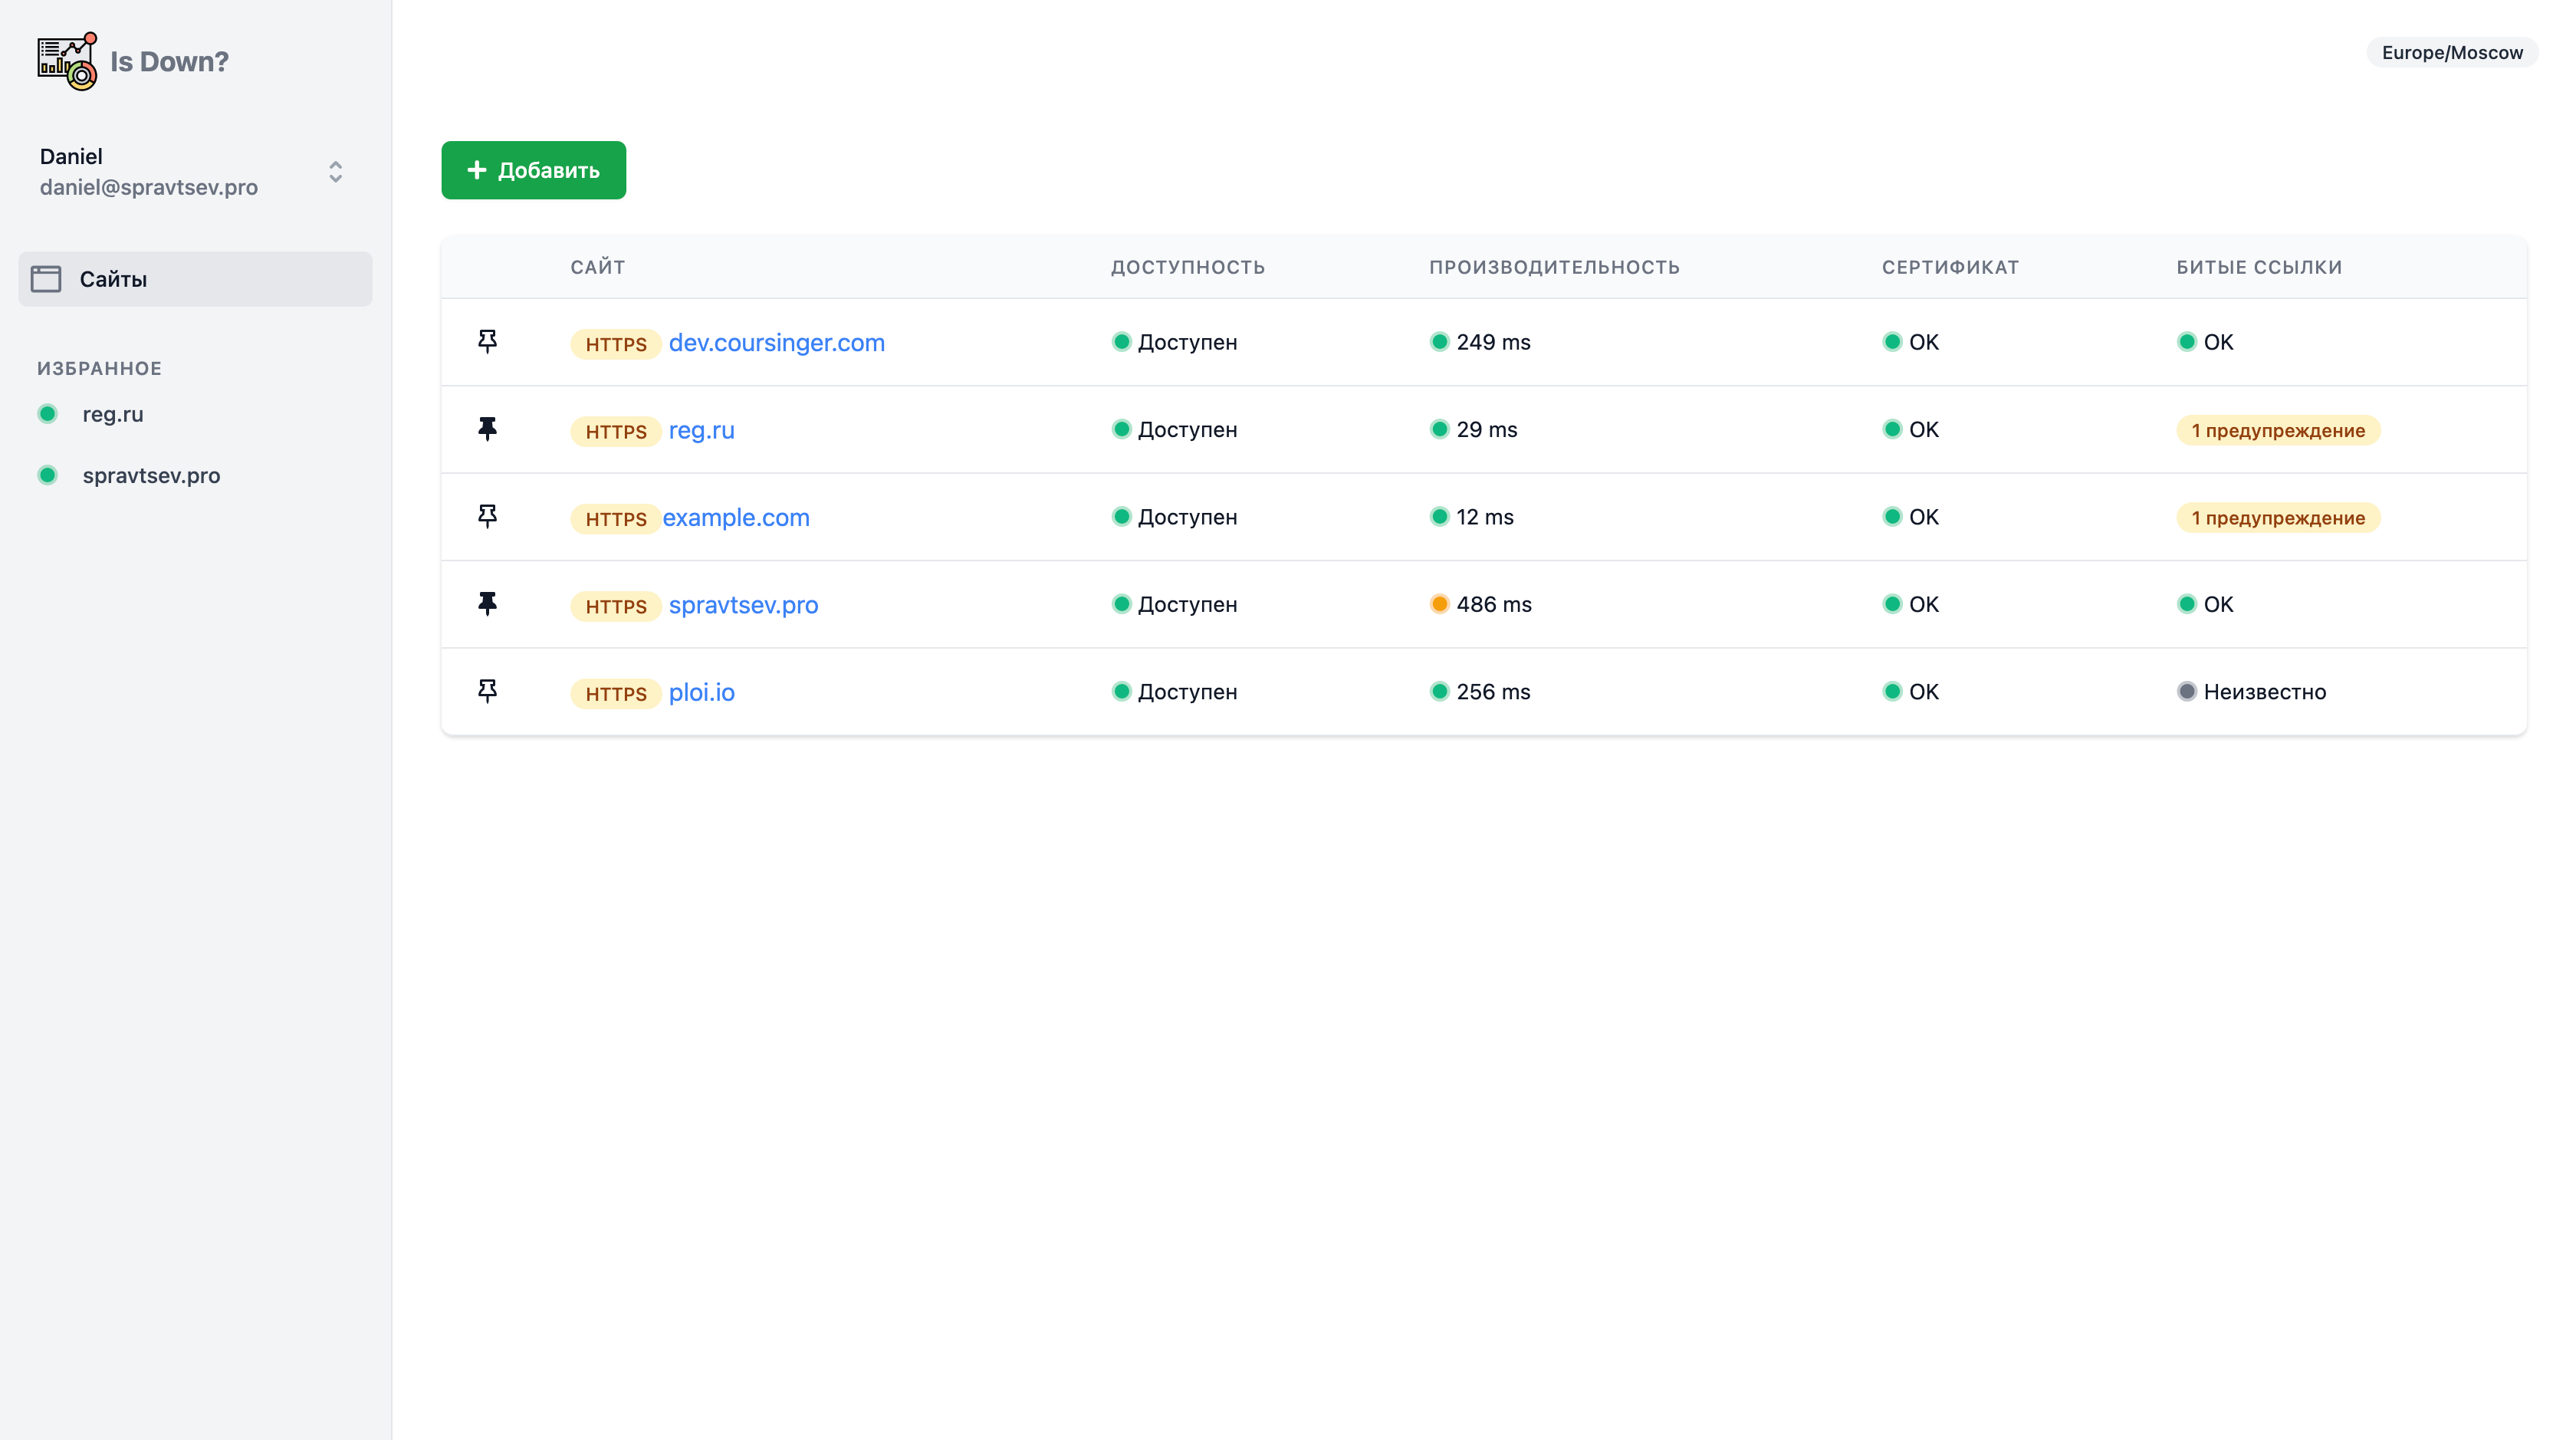The height and width of the screenshot is (1440, 2576).
Task: Click green status dot beside reg.ru favorite
Action: tap(47, 414)
